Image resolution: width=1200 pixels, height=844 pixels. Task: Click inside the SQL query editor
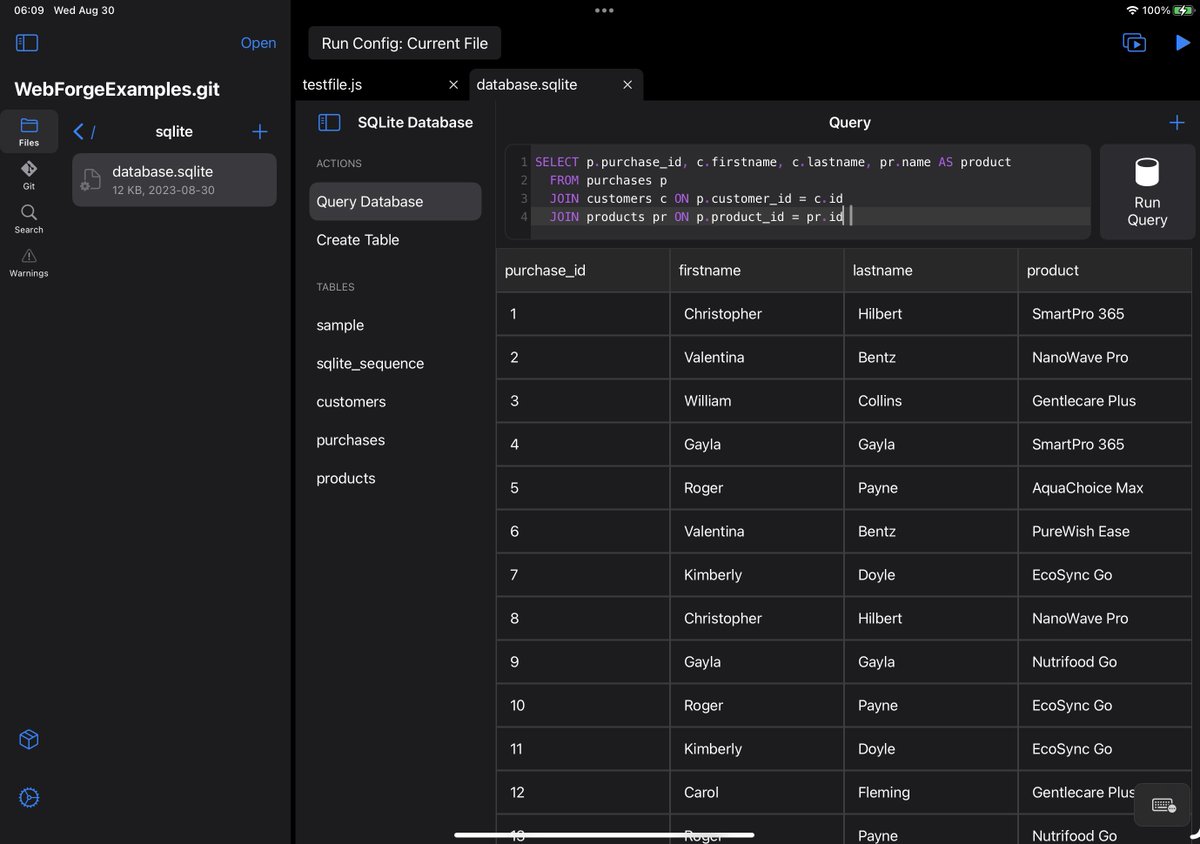pos(798,192)
